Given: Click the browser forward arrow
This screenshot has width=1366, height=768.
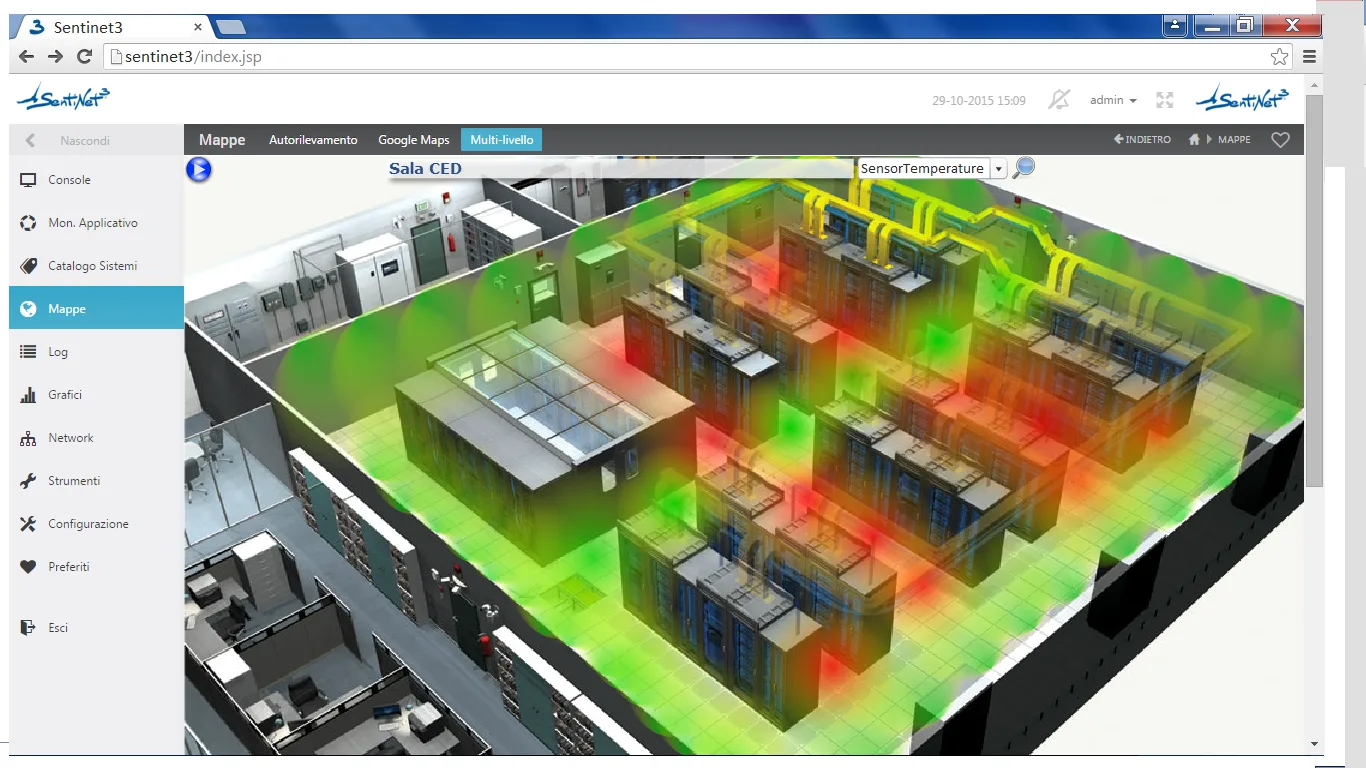Looking at the screenshot, I should pos(55,57).
